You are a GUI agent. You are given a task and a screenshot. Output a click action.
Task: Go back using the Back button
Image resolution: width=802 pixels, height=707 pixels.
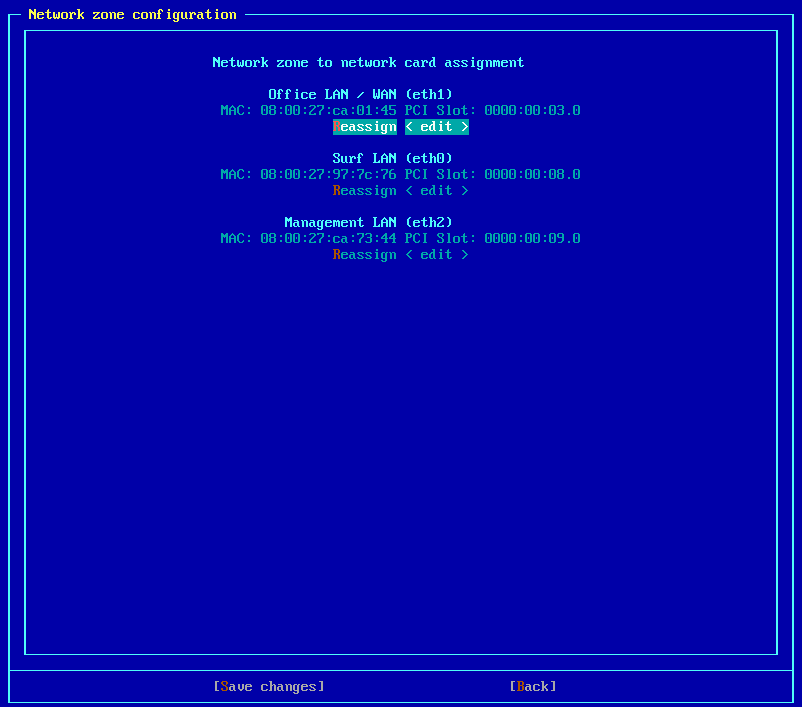click(x=533, y=687)
